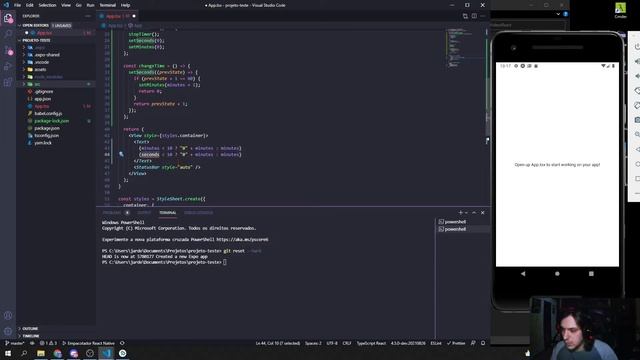Maximize the terminal panel with caret
This screenshot has height=360, width=640.
coord(474,213)
